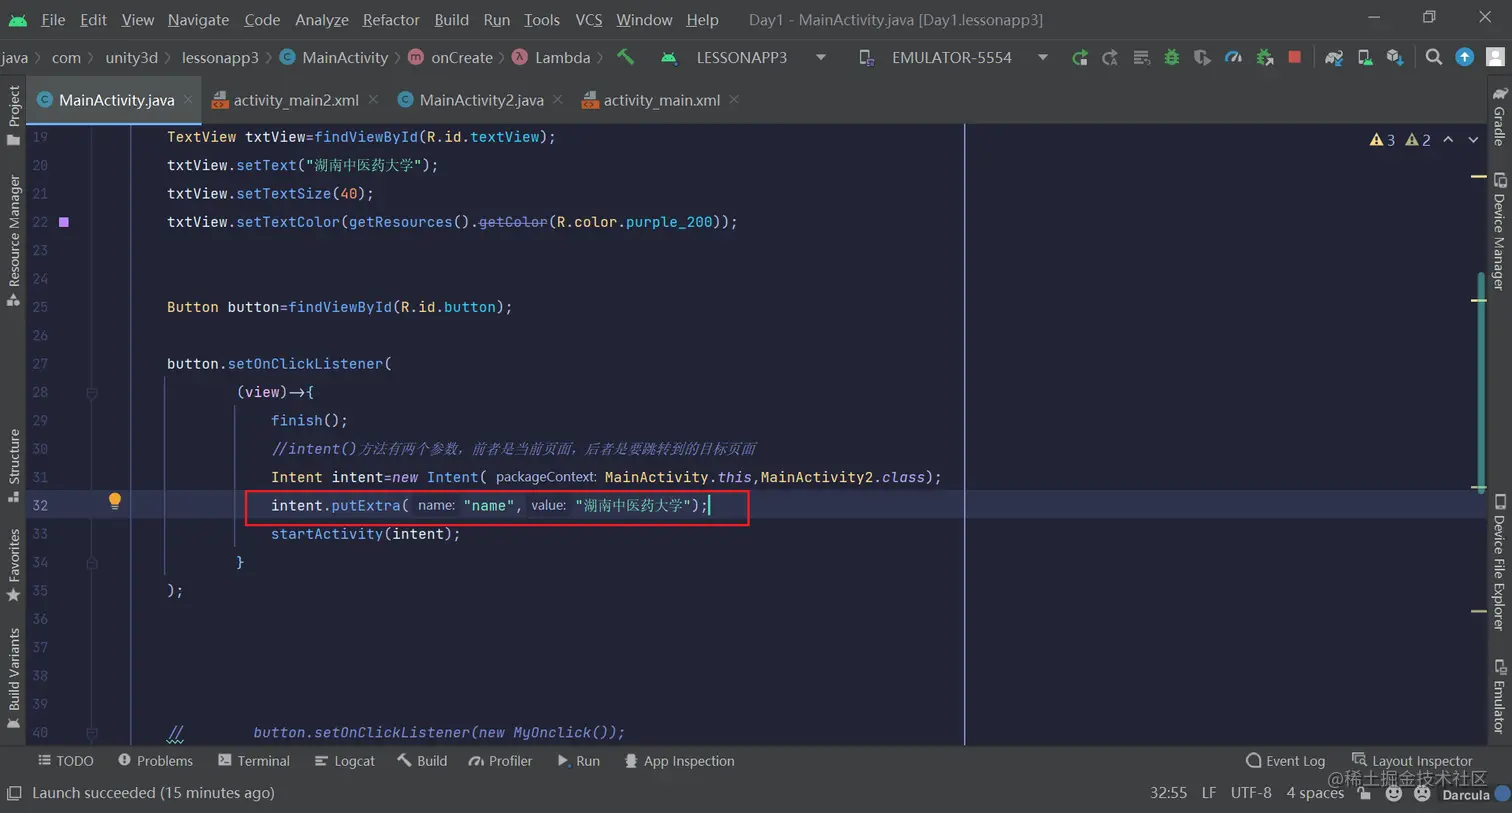1512x813 pixels.
Task: Switch to the activity_main.xml tab
Action: [x=661, y=100]
